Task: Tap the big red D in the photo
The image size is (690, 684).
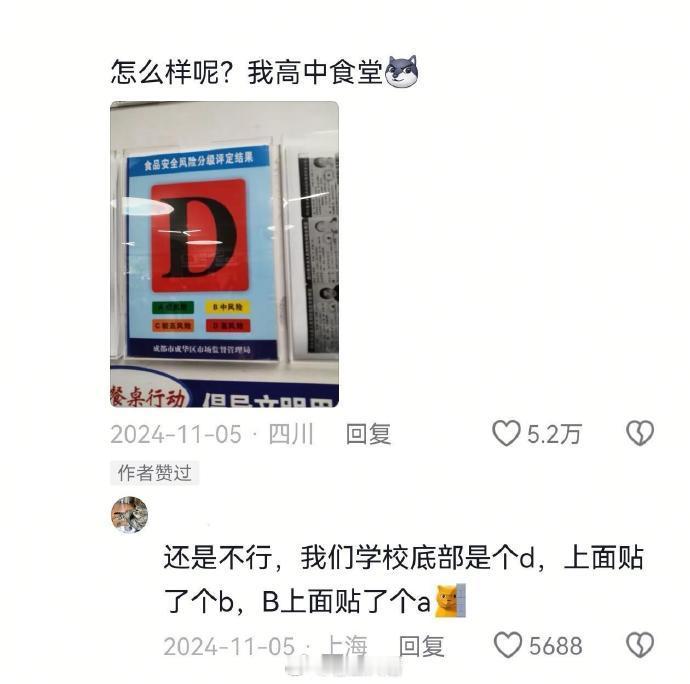Action: pyautogui.click(x=198, y=236)
